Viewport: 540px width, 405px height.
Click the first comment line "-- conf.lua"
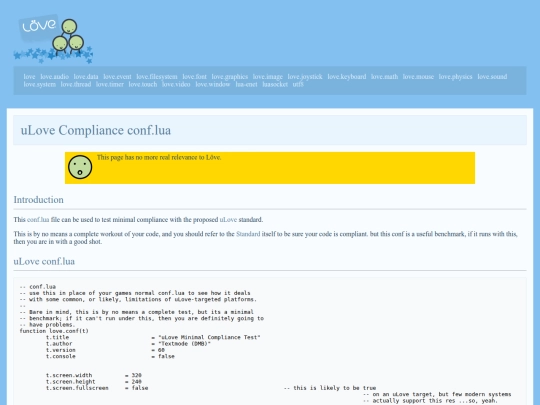pos(38,287)
